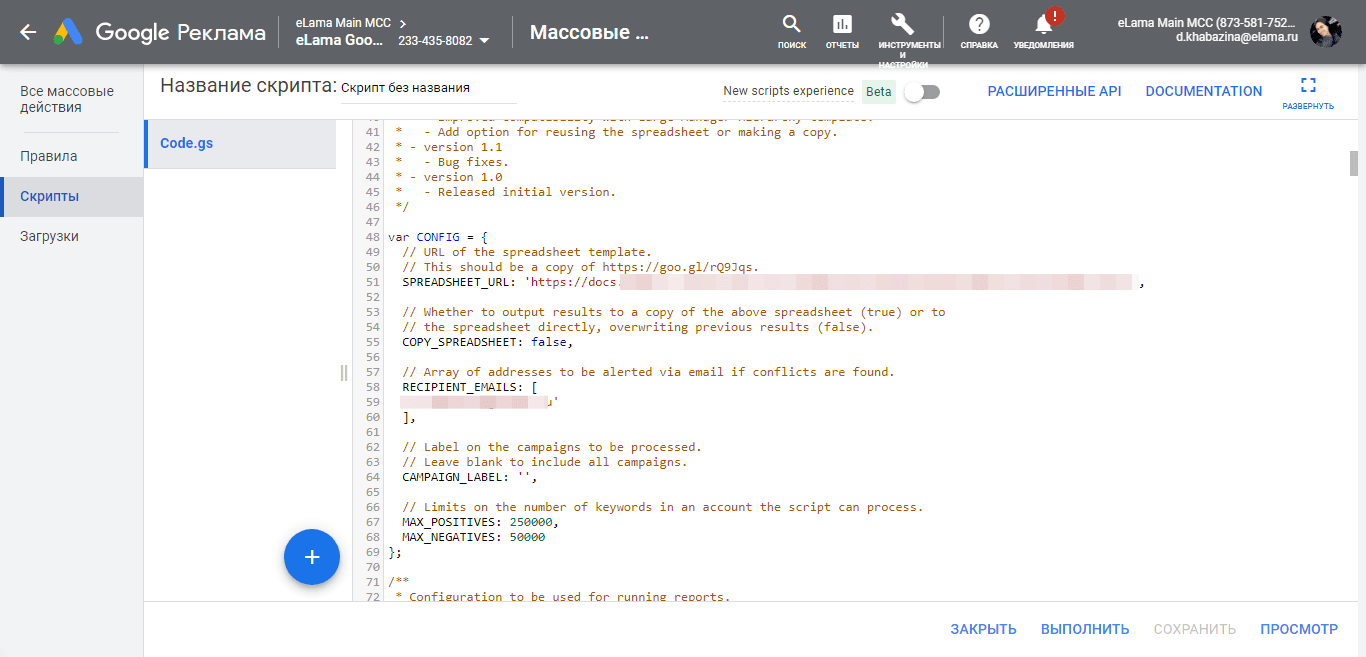Viewport: 1366px width, 657px height.
Task: Open the Code.gs file tab
Action: [x=240, y=144]
